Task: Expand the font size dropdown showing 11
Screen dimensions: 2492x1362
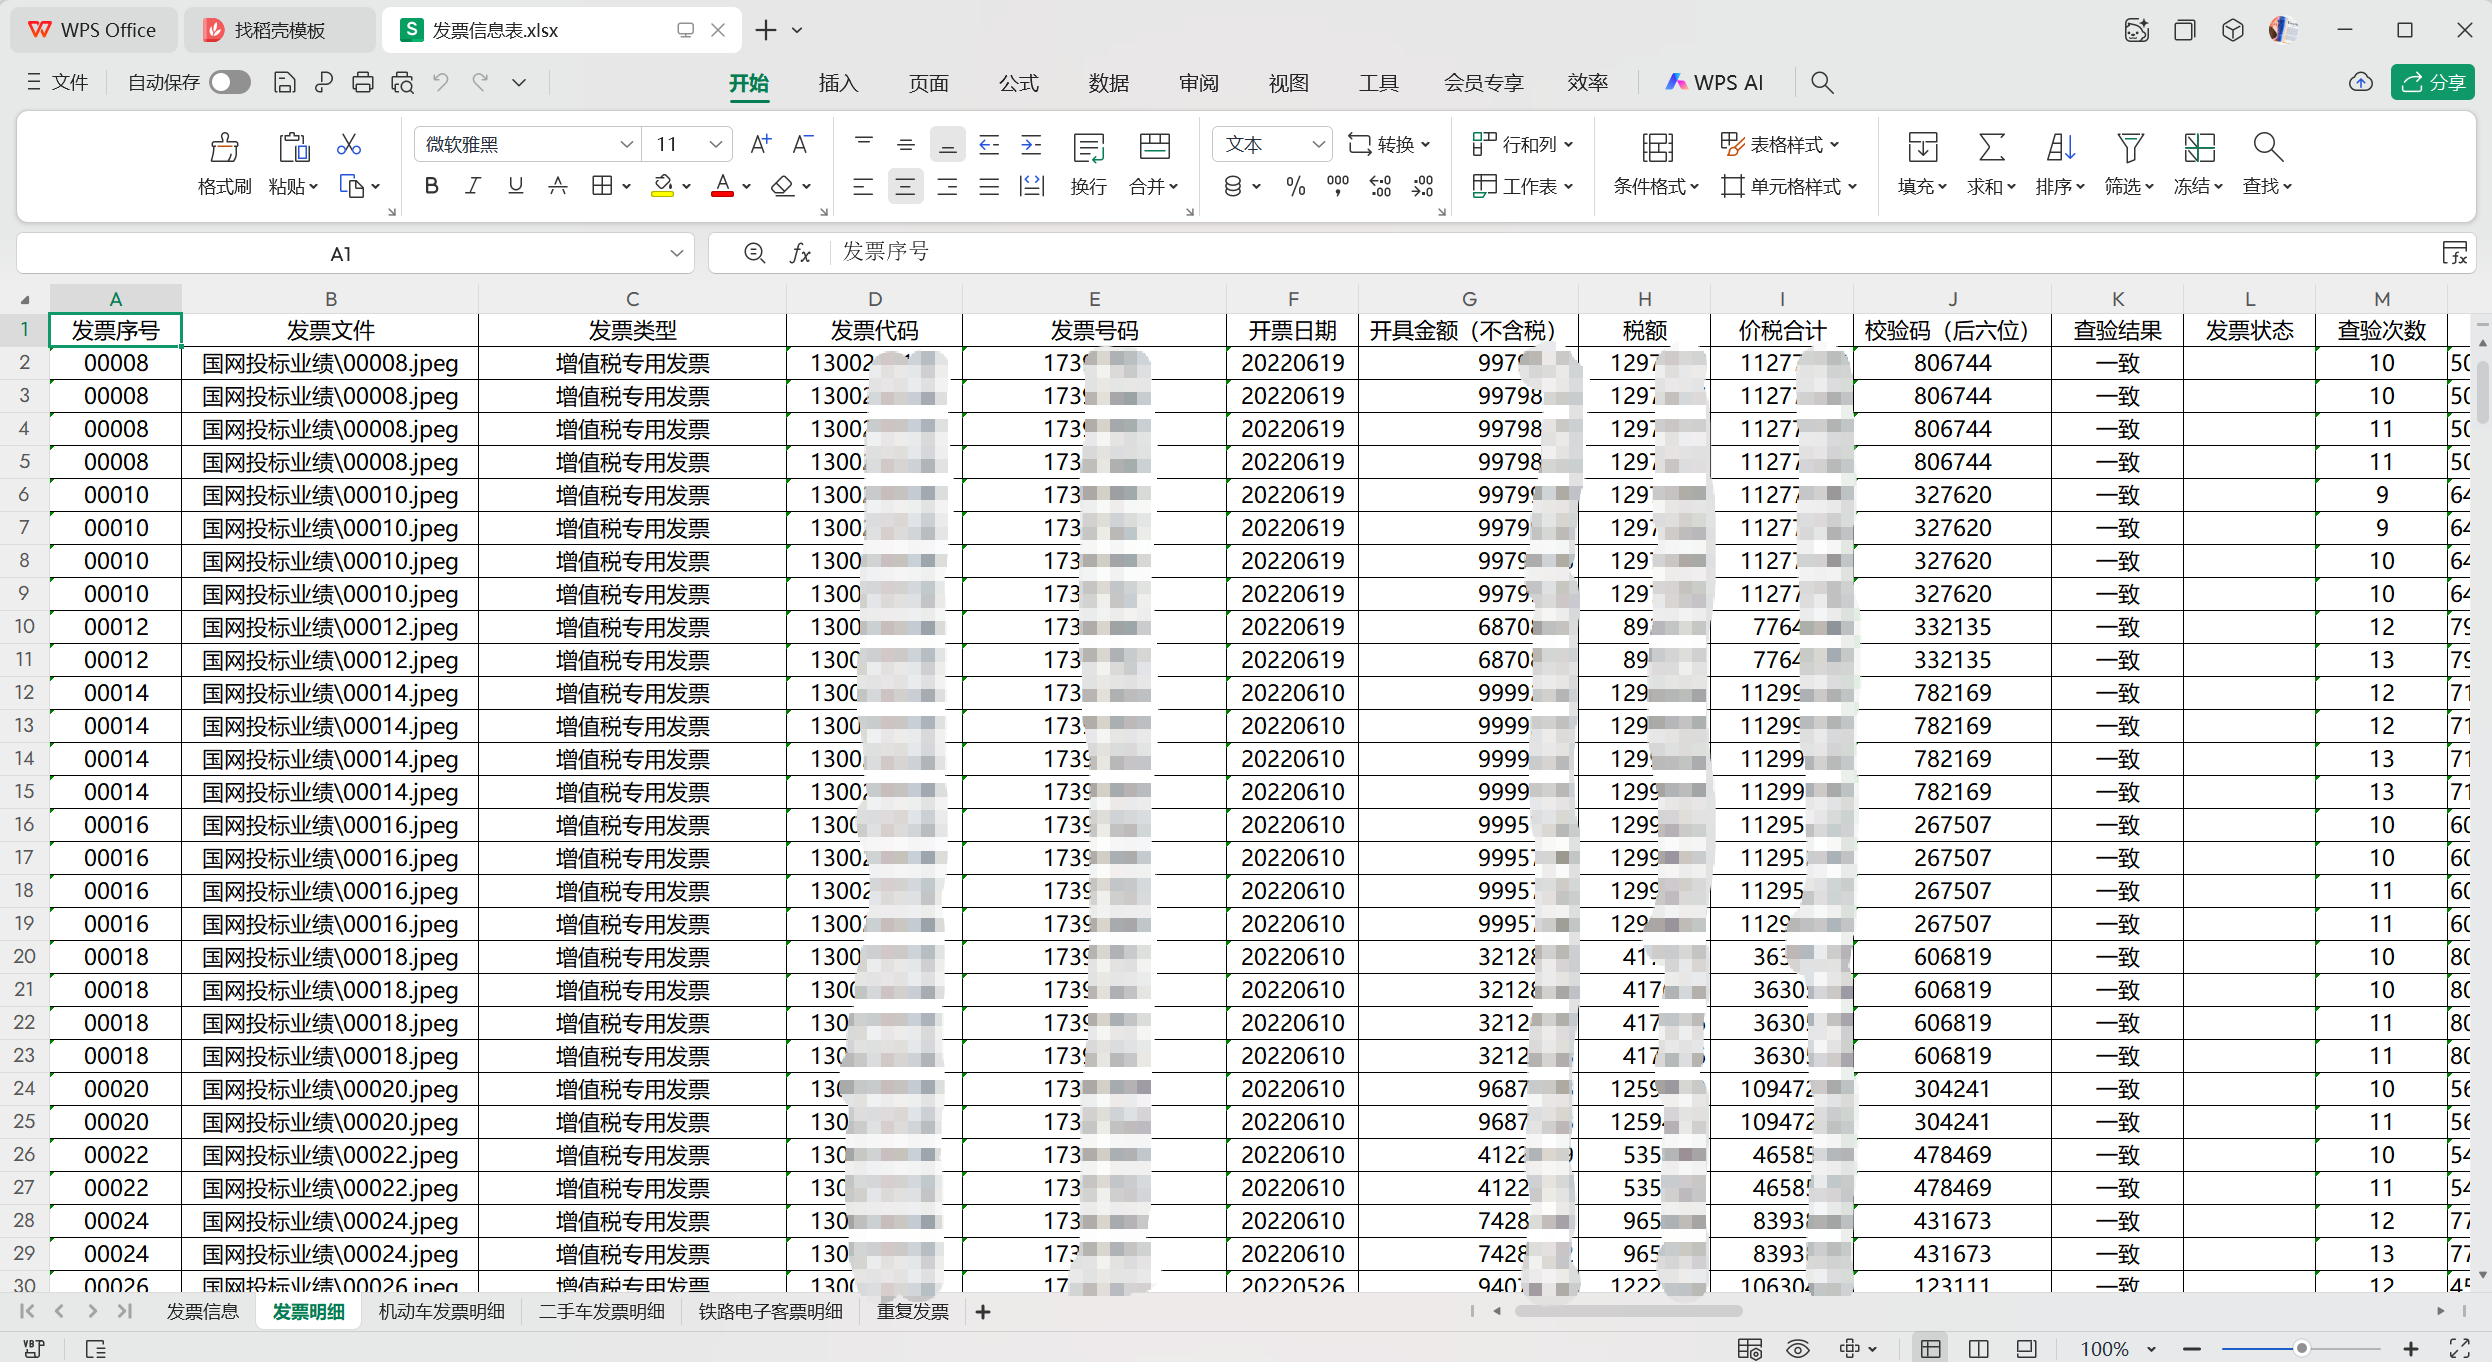Action: (x=715, y=145)
